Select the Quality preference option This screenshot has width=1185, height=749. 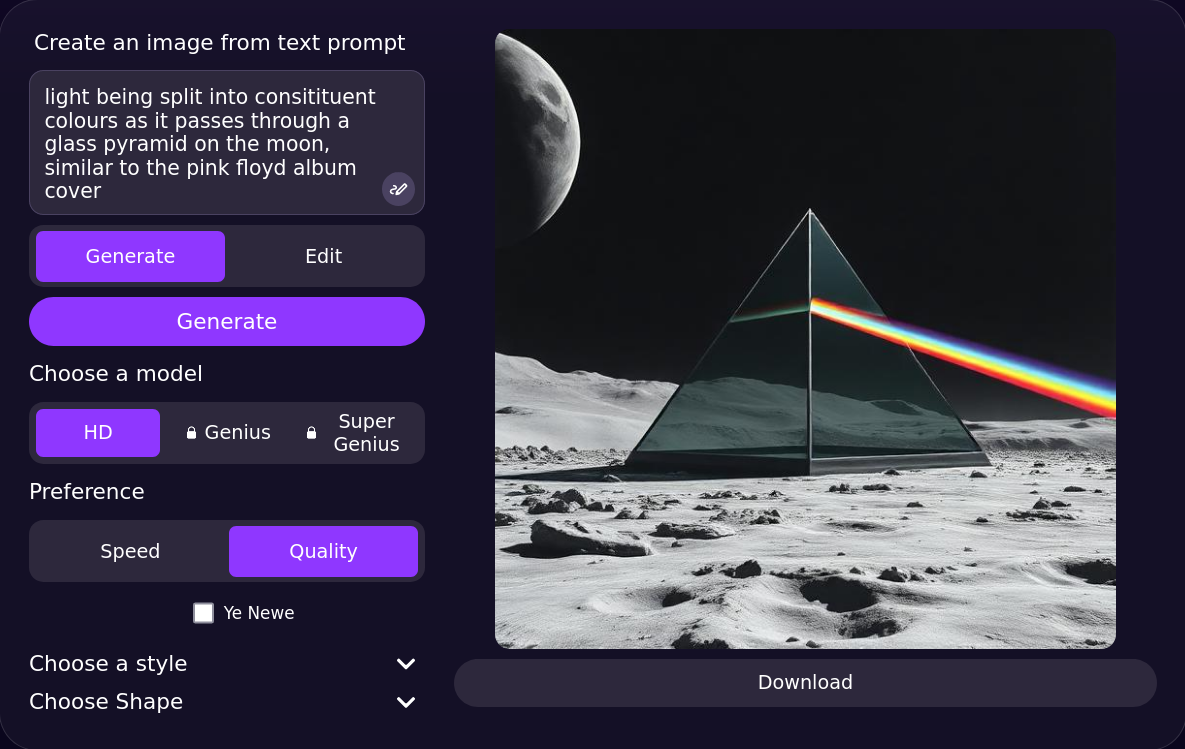(323, 551)
